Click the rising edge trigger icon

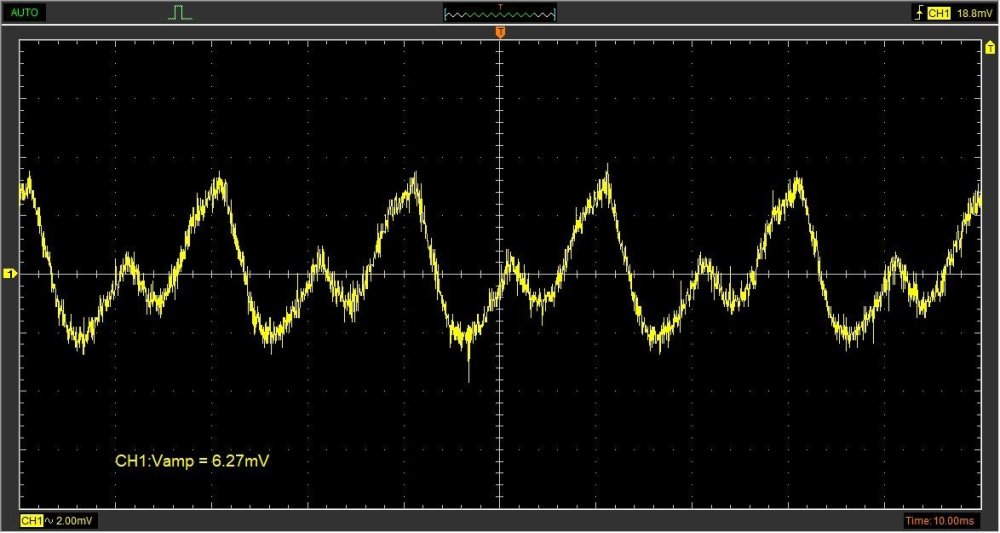click(x=915, y=13)
